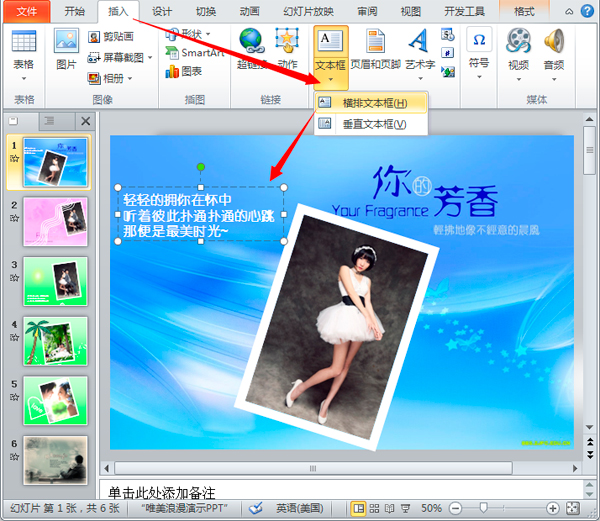Choose Horizontal Text Box (横排文本框)
This screenshot has width=600, height=521.
[370, 103]
